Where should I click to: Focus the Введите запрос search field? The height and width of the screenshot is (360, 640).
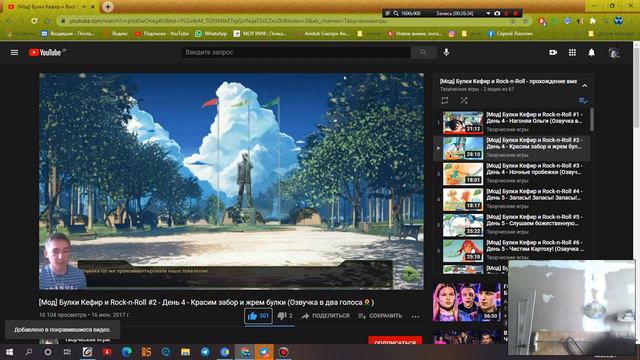(296, 52)
